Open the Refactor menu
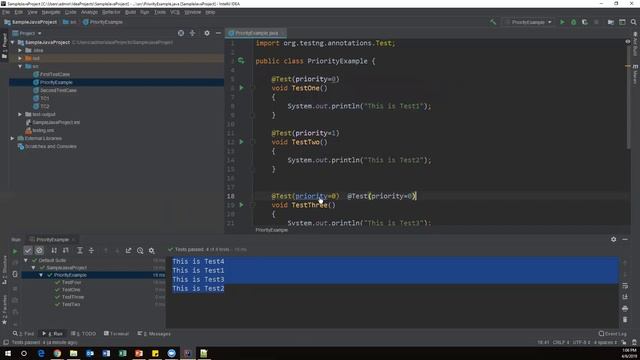 111,12
